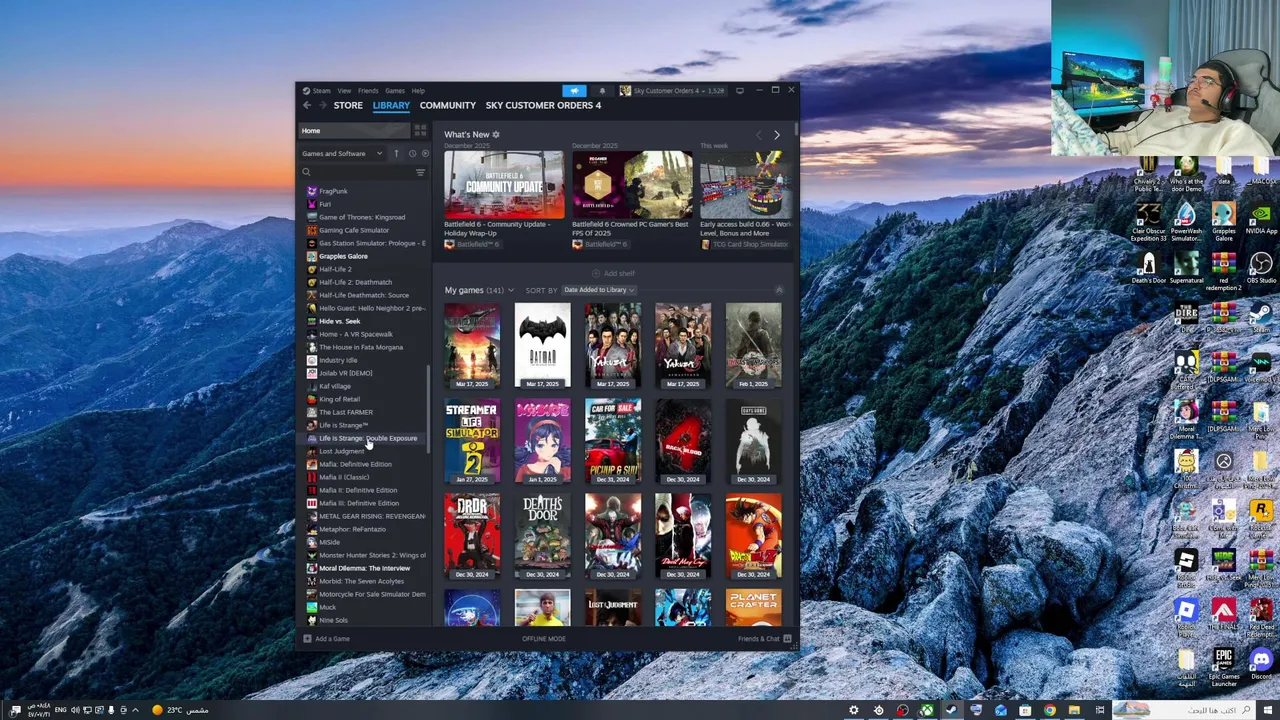Collapse the My games shelf chevron icon
Viewport: 1280px width, 720px height.
click(779, 290)
